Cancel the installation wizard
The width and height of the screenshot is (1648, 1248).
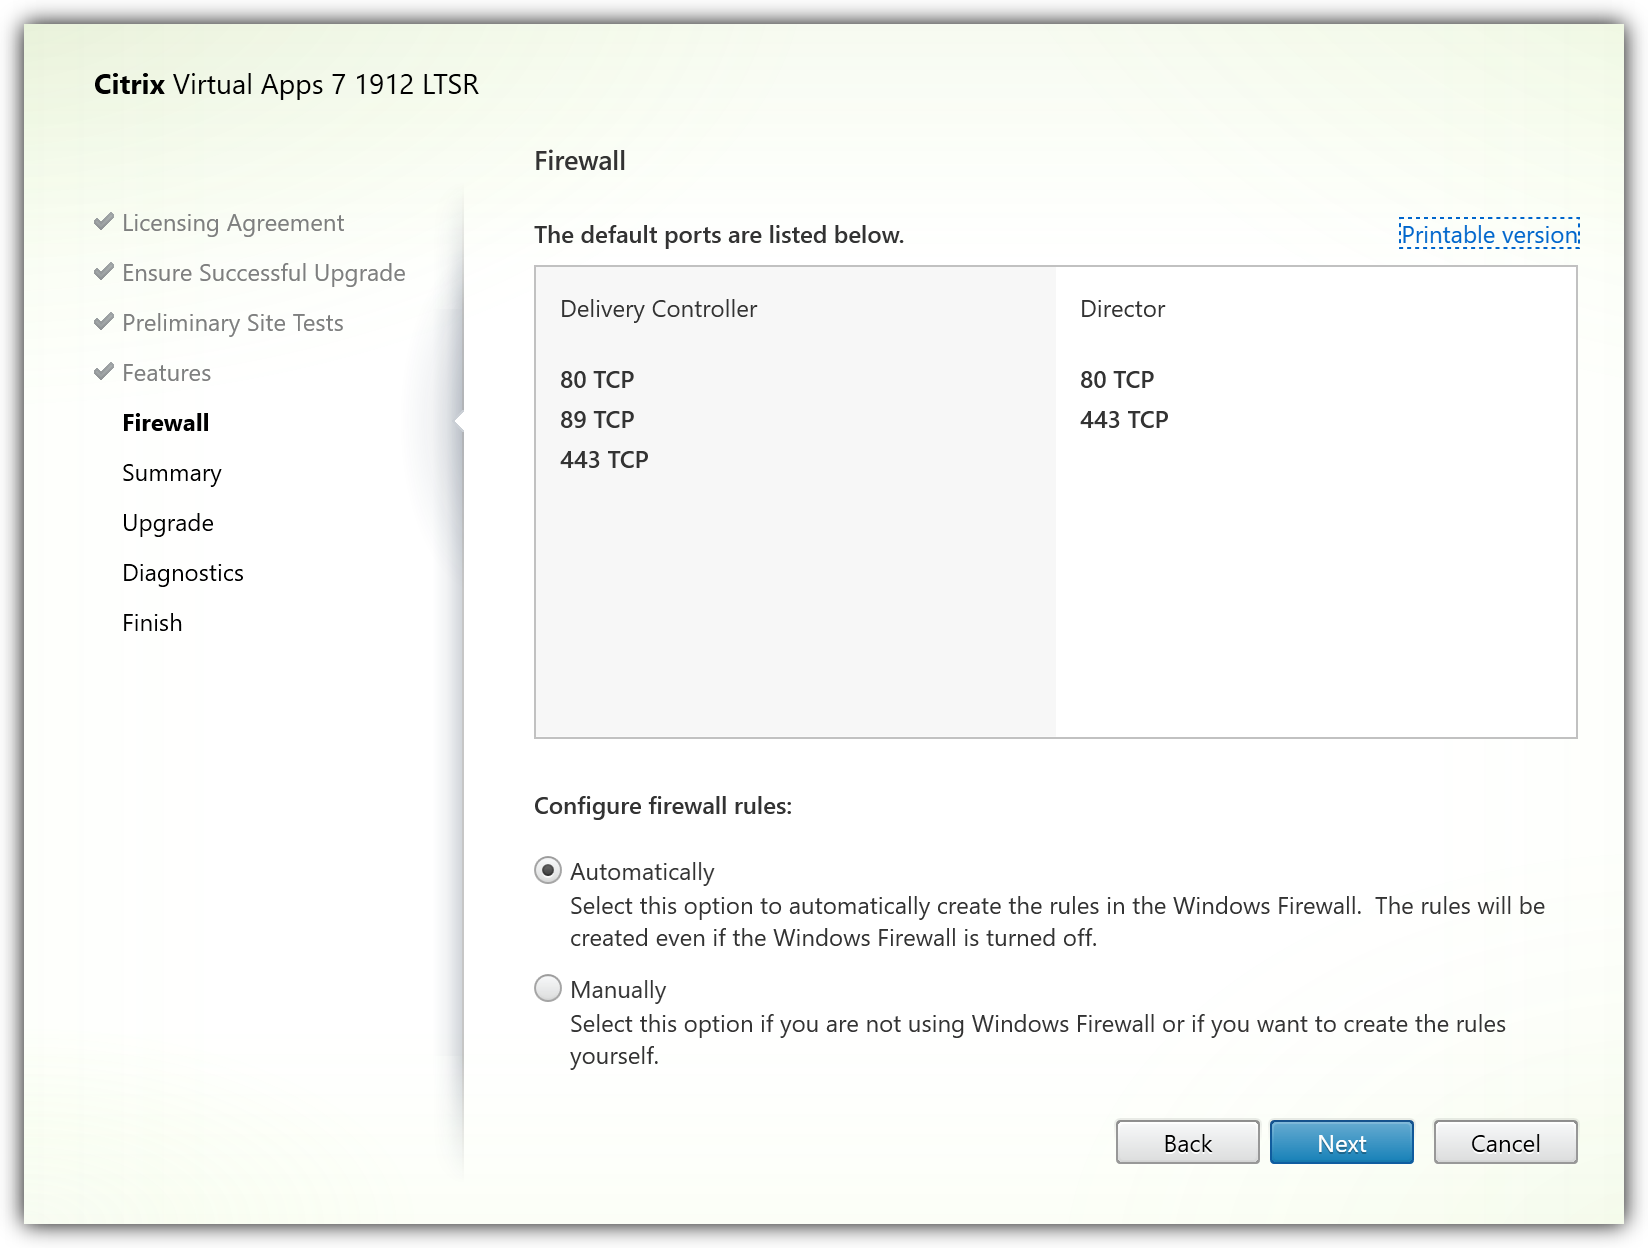click(1505, 1143)
